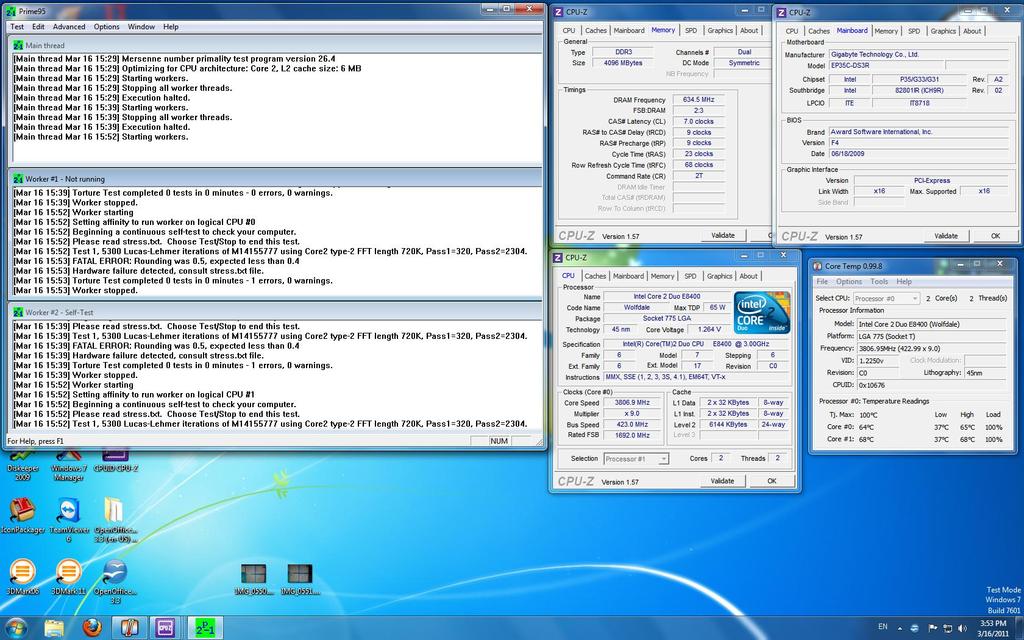Switch to Core Temp via its taskbar thermometer icon
This screenshot has width=1024, height=640.
tap(129, 628)
